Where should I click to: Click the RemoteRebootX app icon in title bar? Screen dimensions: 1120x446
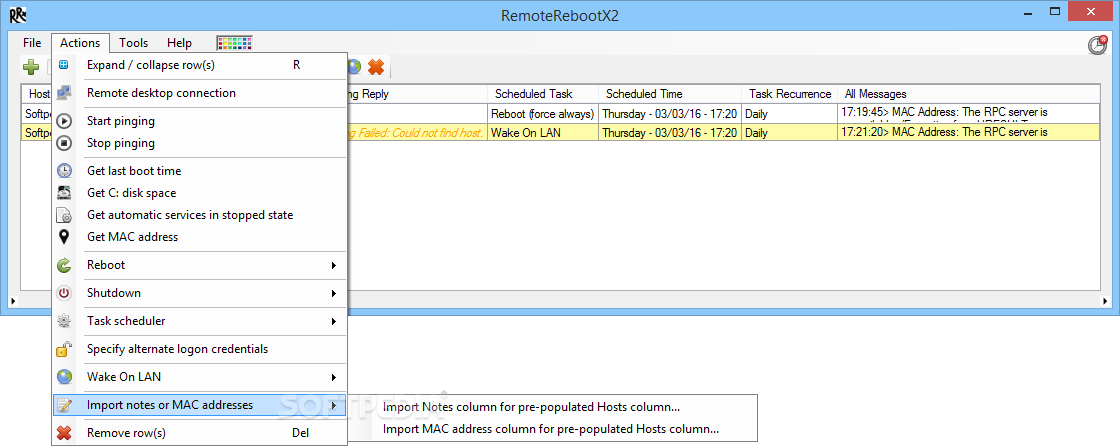[17, 14]
